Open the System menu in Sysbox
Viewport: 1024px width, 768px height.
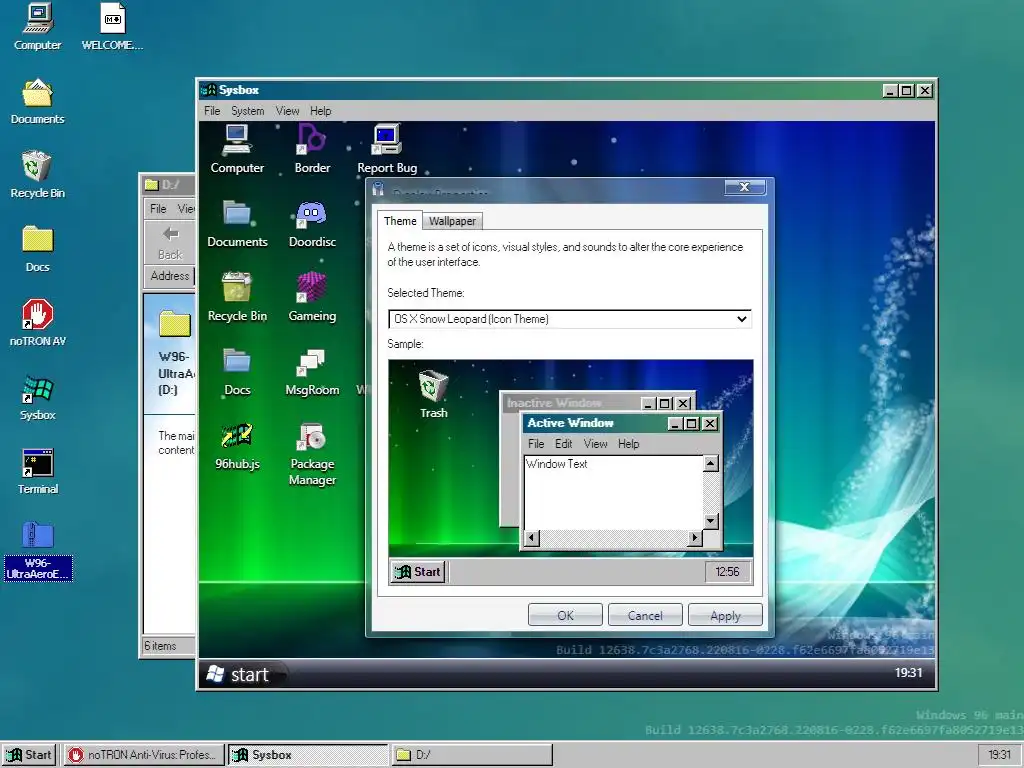pos(248,111)
